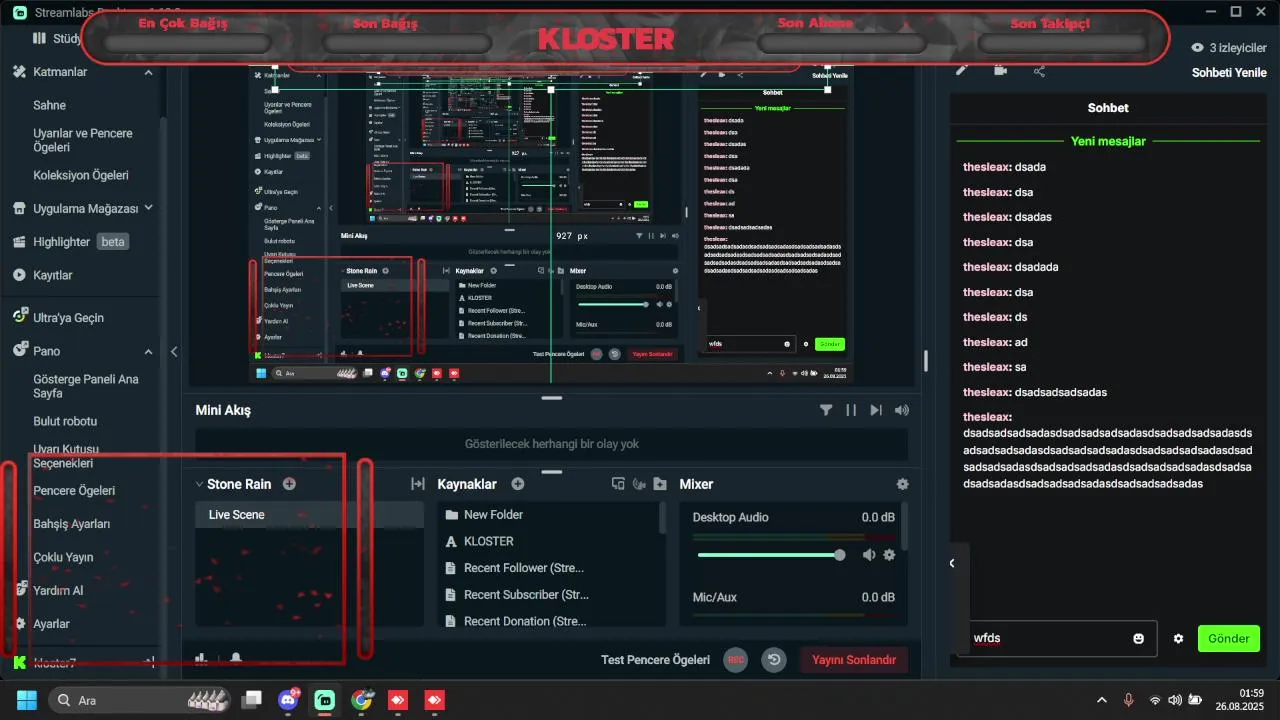Toggle the studio mode icon in Kaynaklar
Image resolution: width=1280 pixels, height=720 pixels.
click(618, 484)
